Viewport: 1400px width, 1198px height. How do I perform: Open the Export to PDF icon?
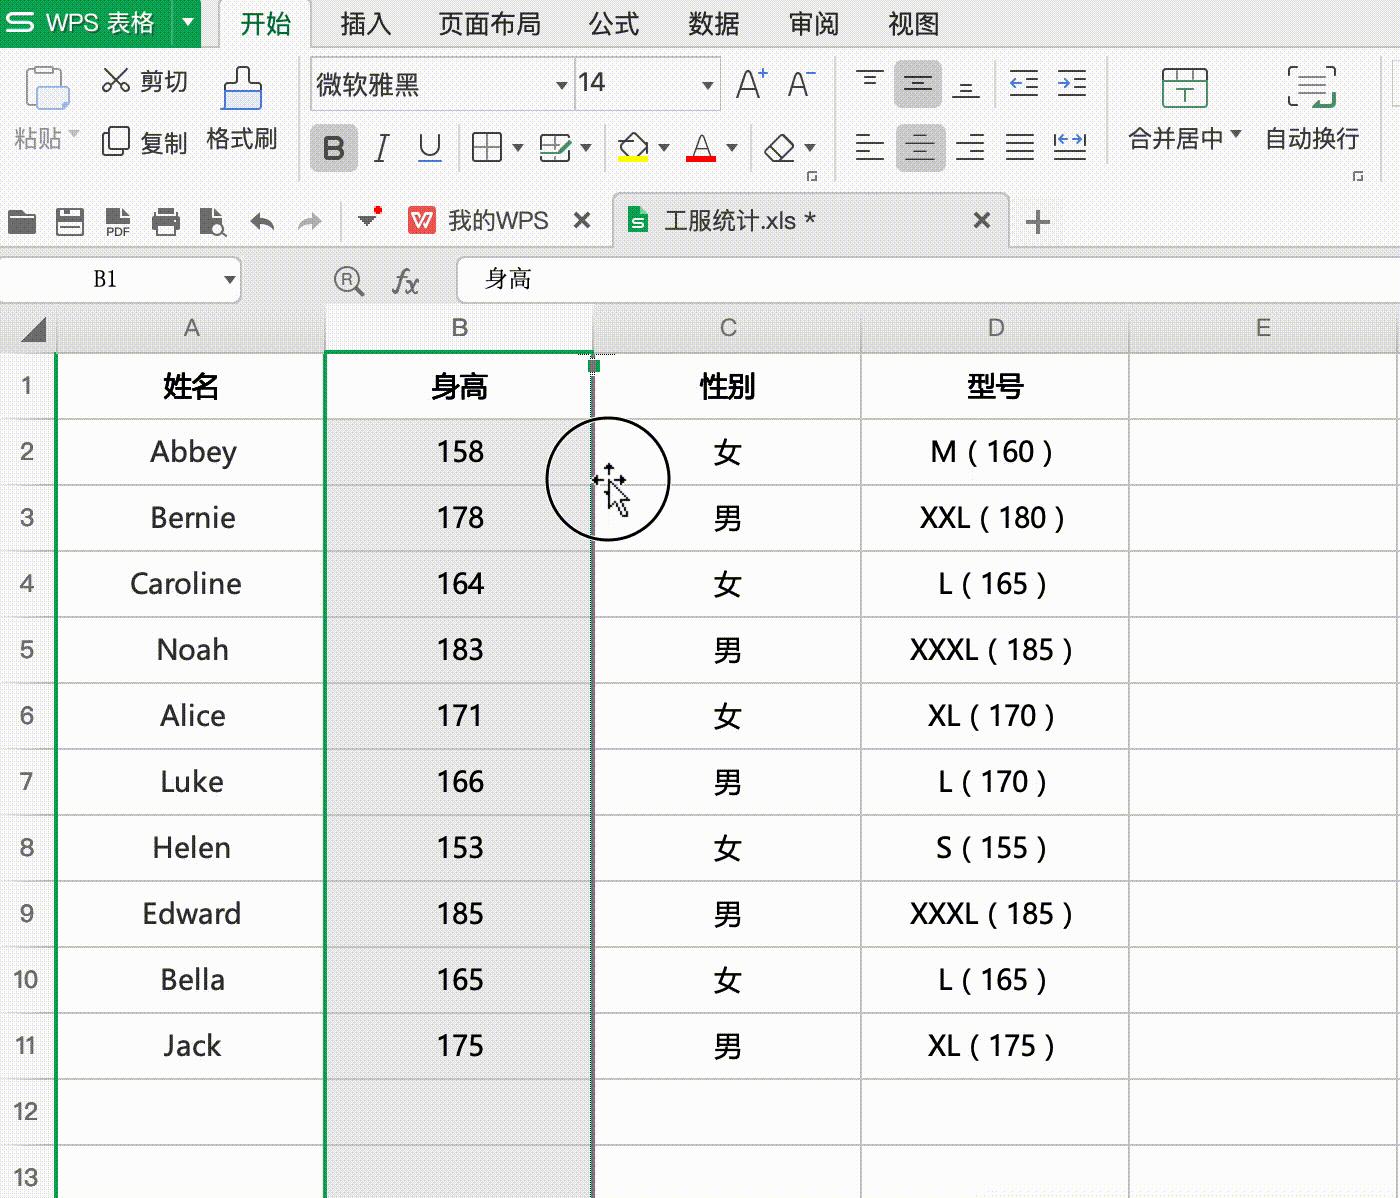pyautogui.click(x=117, y=221)
